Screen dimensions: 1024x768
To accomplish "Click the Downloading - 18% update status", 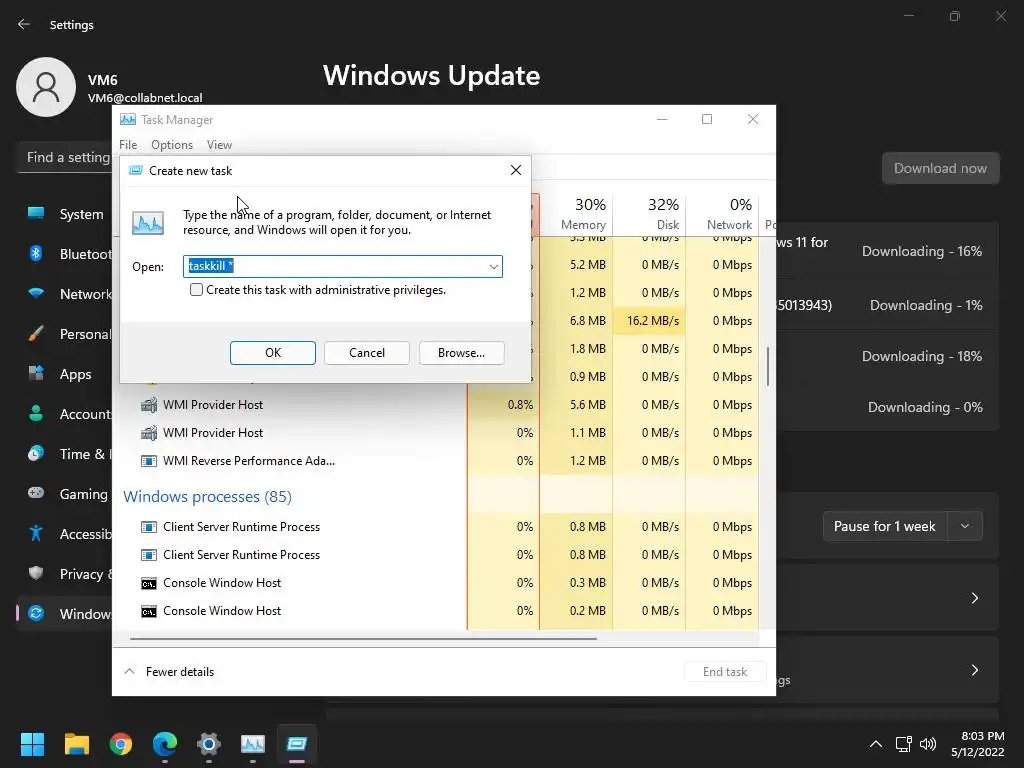I will 921,356.
